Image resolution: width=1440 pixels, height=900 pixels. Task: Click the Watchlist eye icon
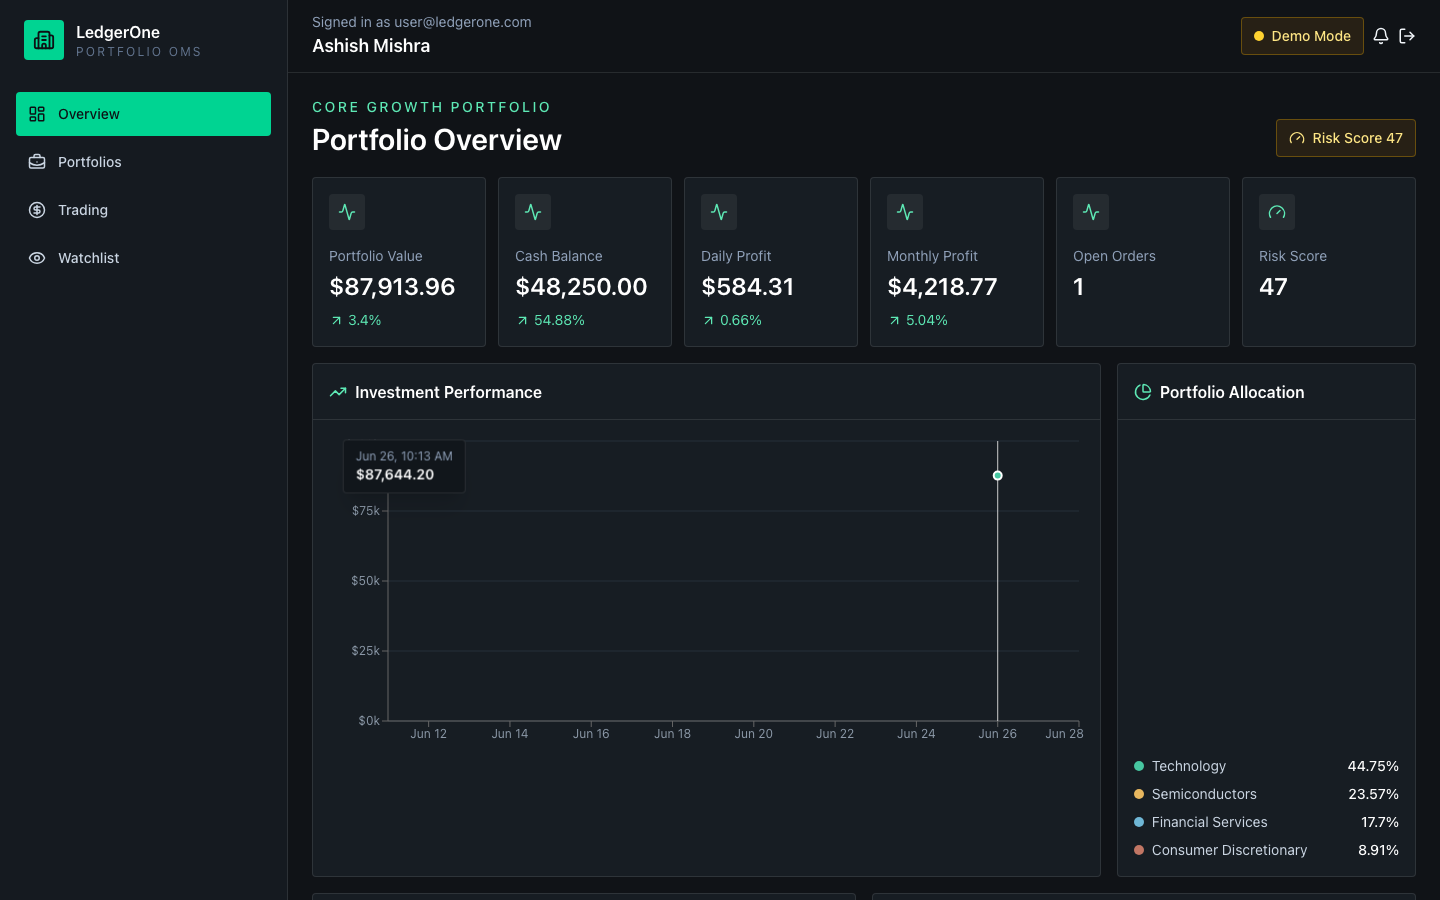tap(37, 258)
